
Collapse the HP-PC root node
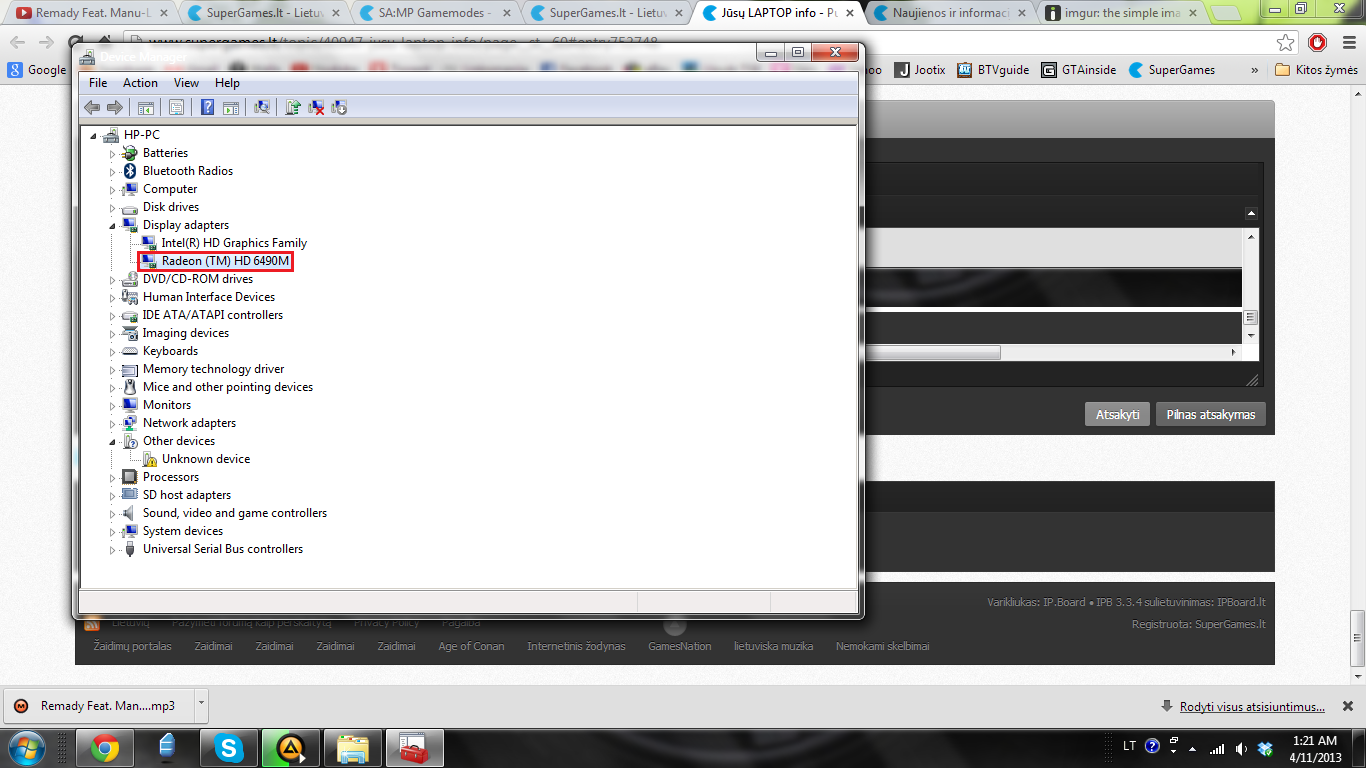pyautogui.click(x=94, y=136)
